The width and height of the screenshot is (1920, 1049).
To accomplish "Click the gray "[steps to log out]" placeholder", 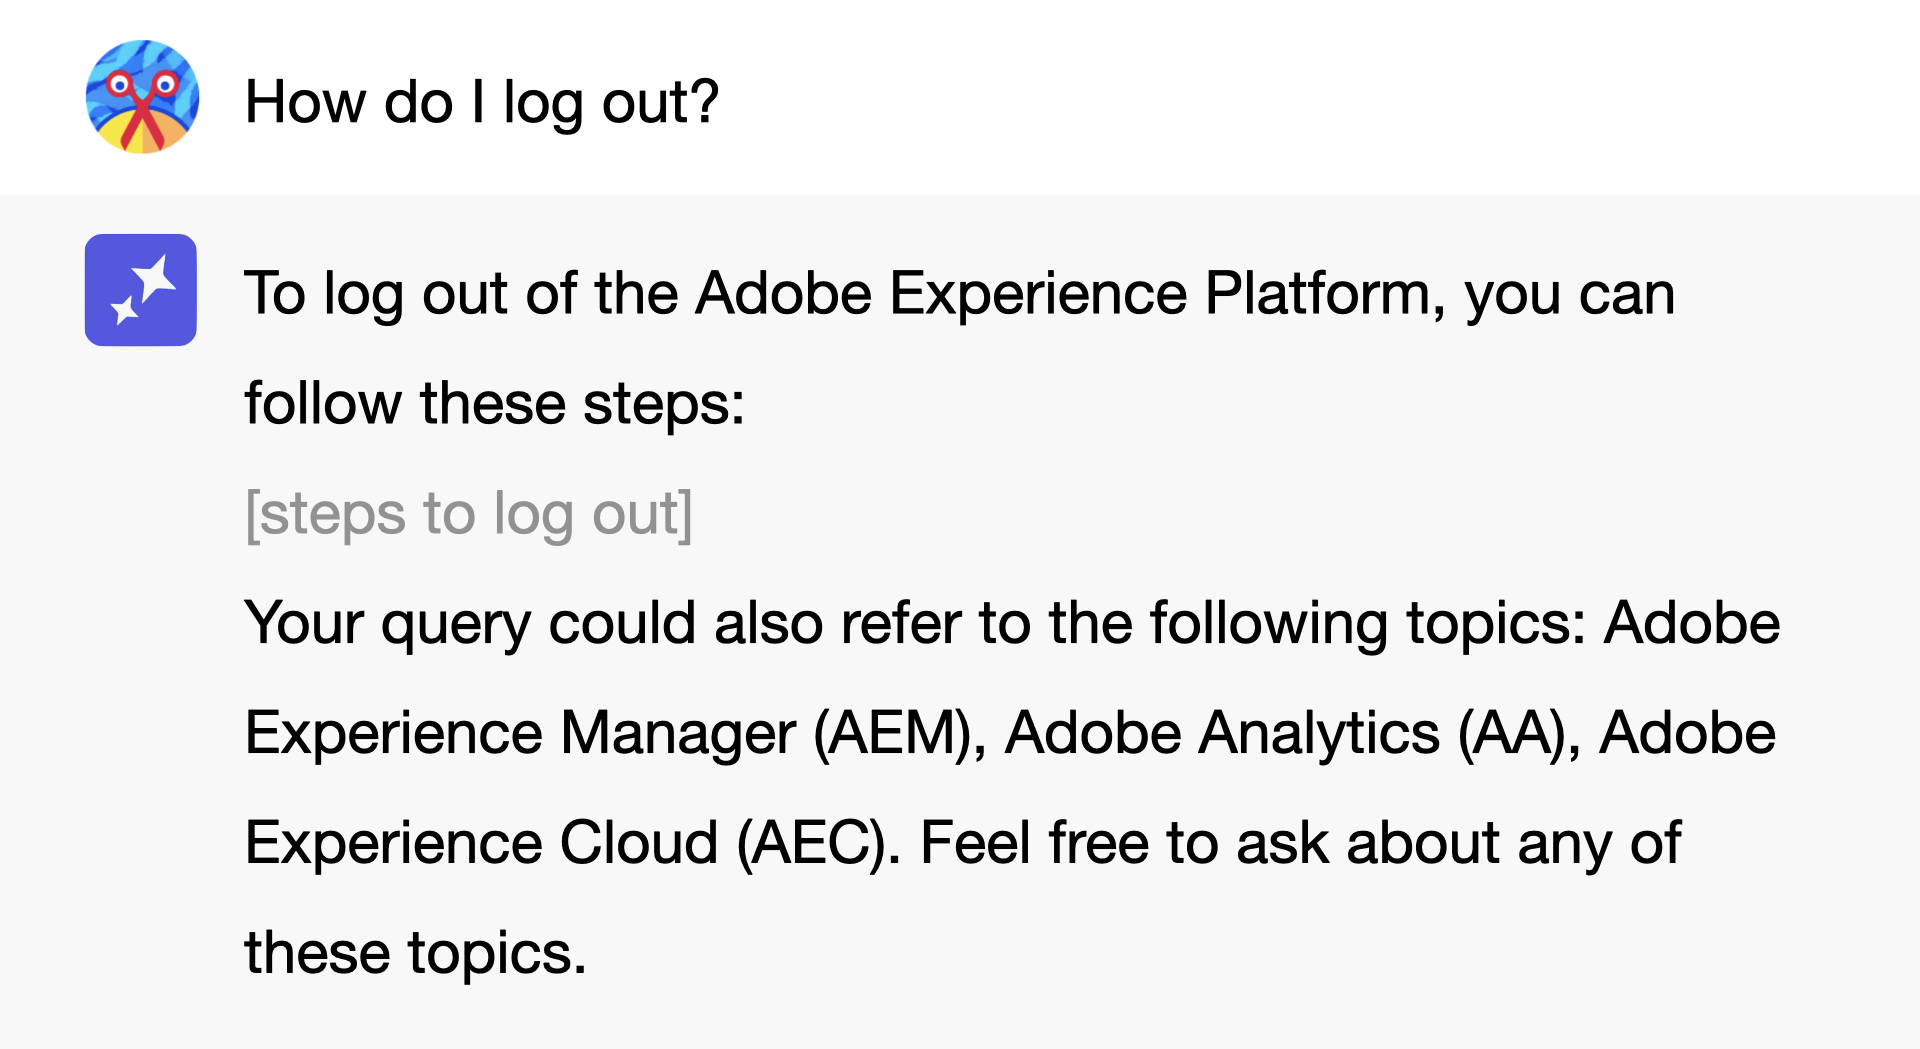I will pyautogui.click(x=469, y=514).
